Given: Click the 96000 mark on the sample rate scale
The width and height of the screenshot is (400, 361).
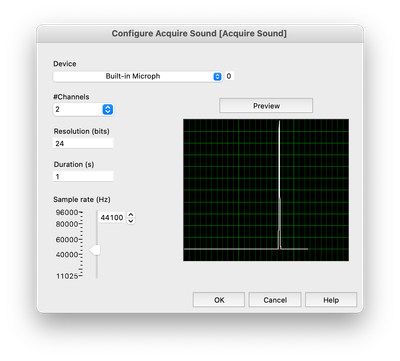Looking at the screenshot, I should pyautogui.click(x=67, y=212).
